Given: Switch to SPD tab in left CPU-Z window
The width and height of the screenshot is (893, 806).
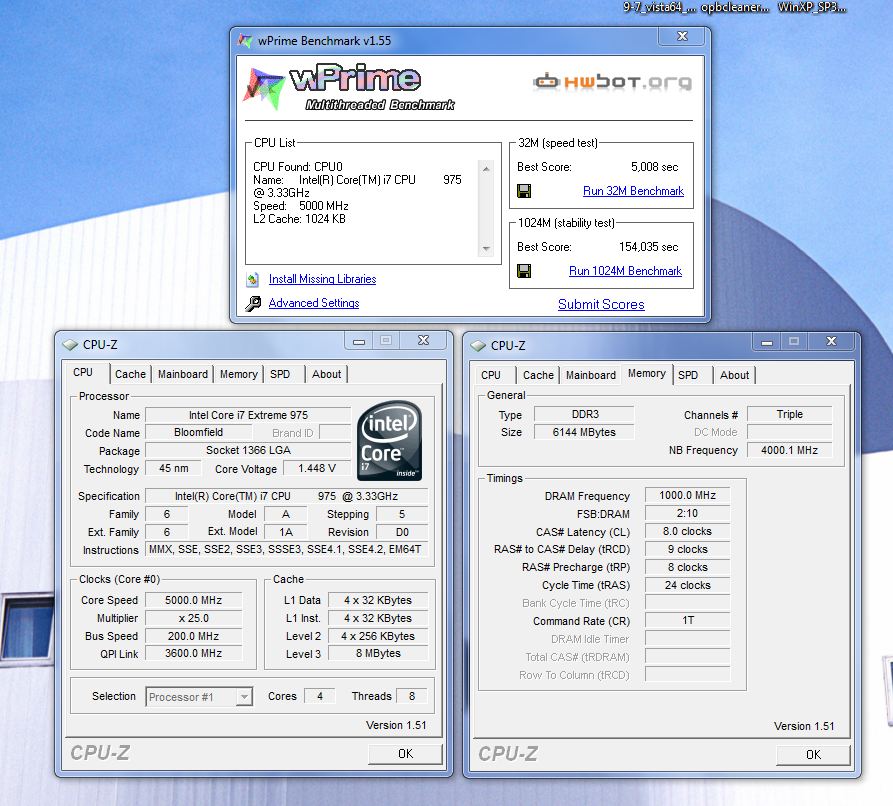Looking at the screenshot, I should 280,374.
